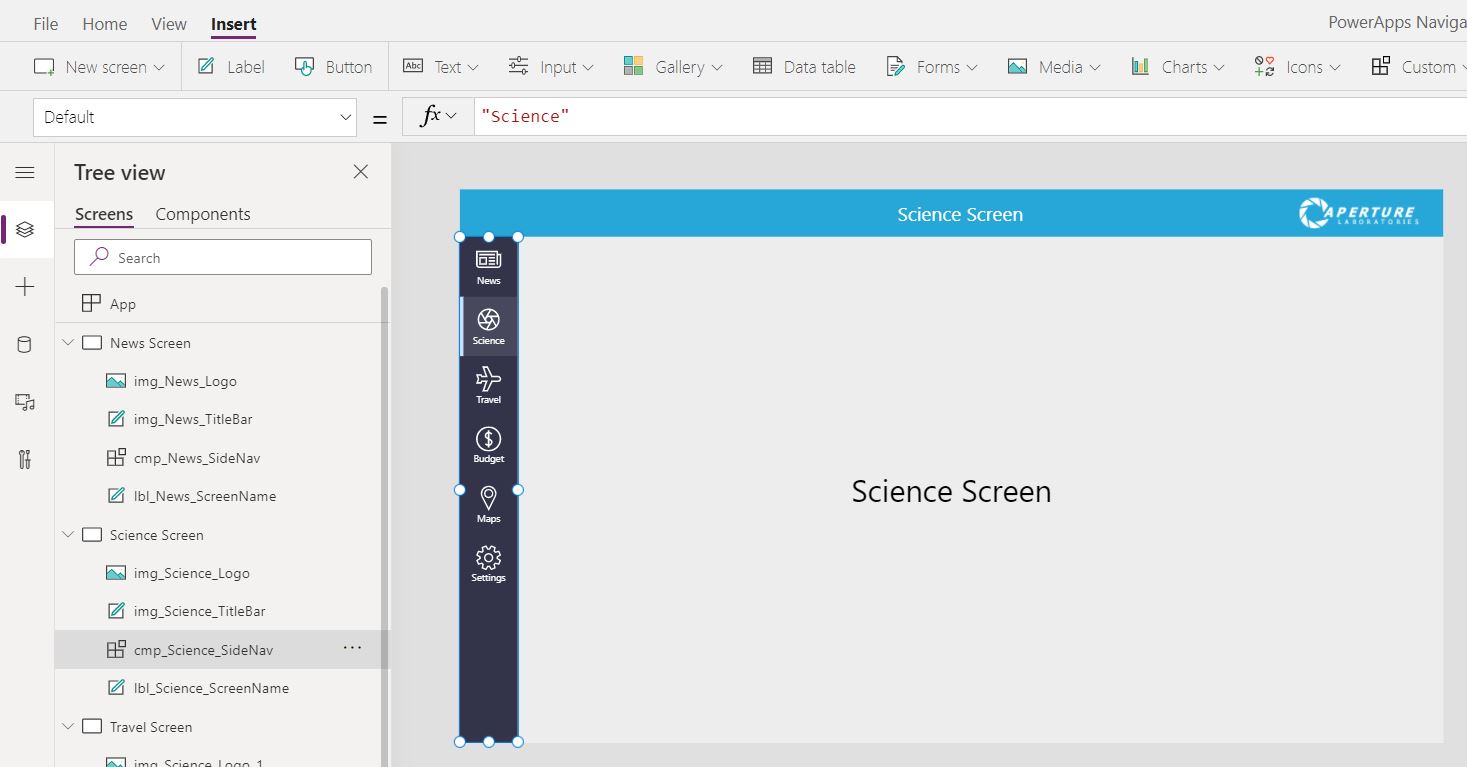Viewport: 1467px width, 767px height.
Task: Open the Advanced tools icon in left rail
Action: (x=25, y=460)
